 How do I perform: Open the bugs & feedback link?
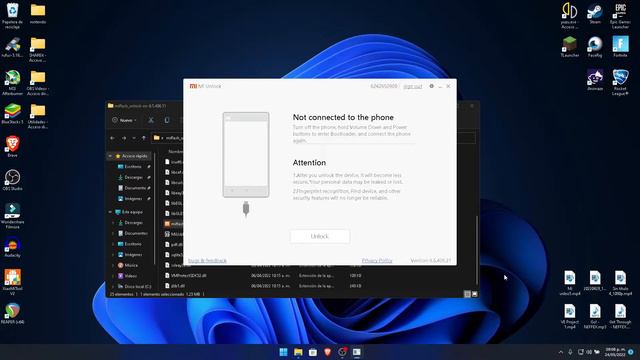(x=207, y=260)
